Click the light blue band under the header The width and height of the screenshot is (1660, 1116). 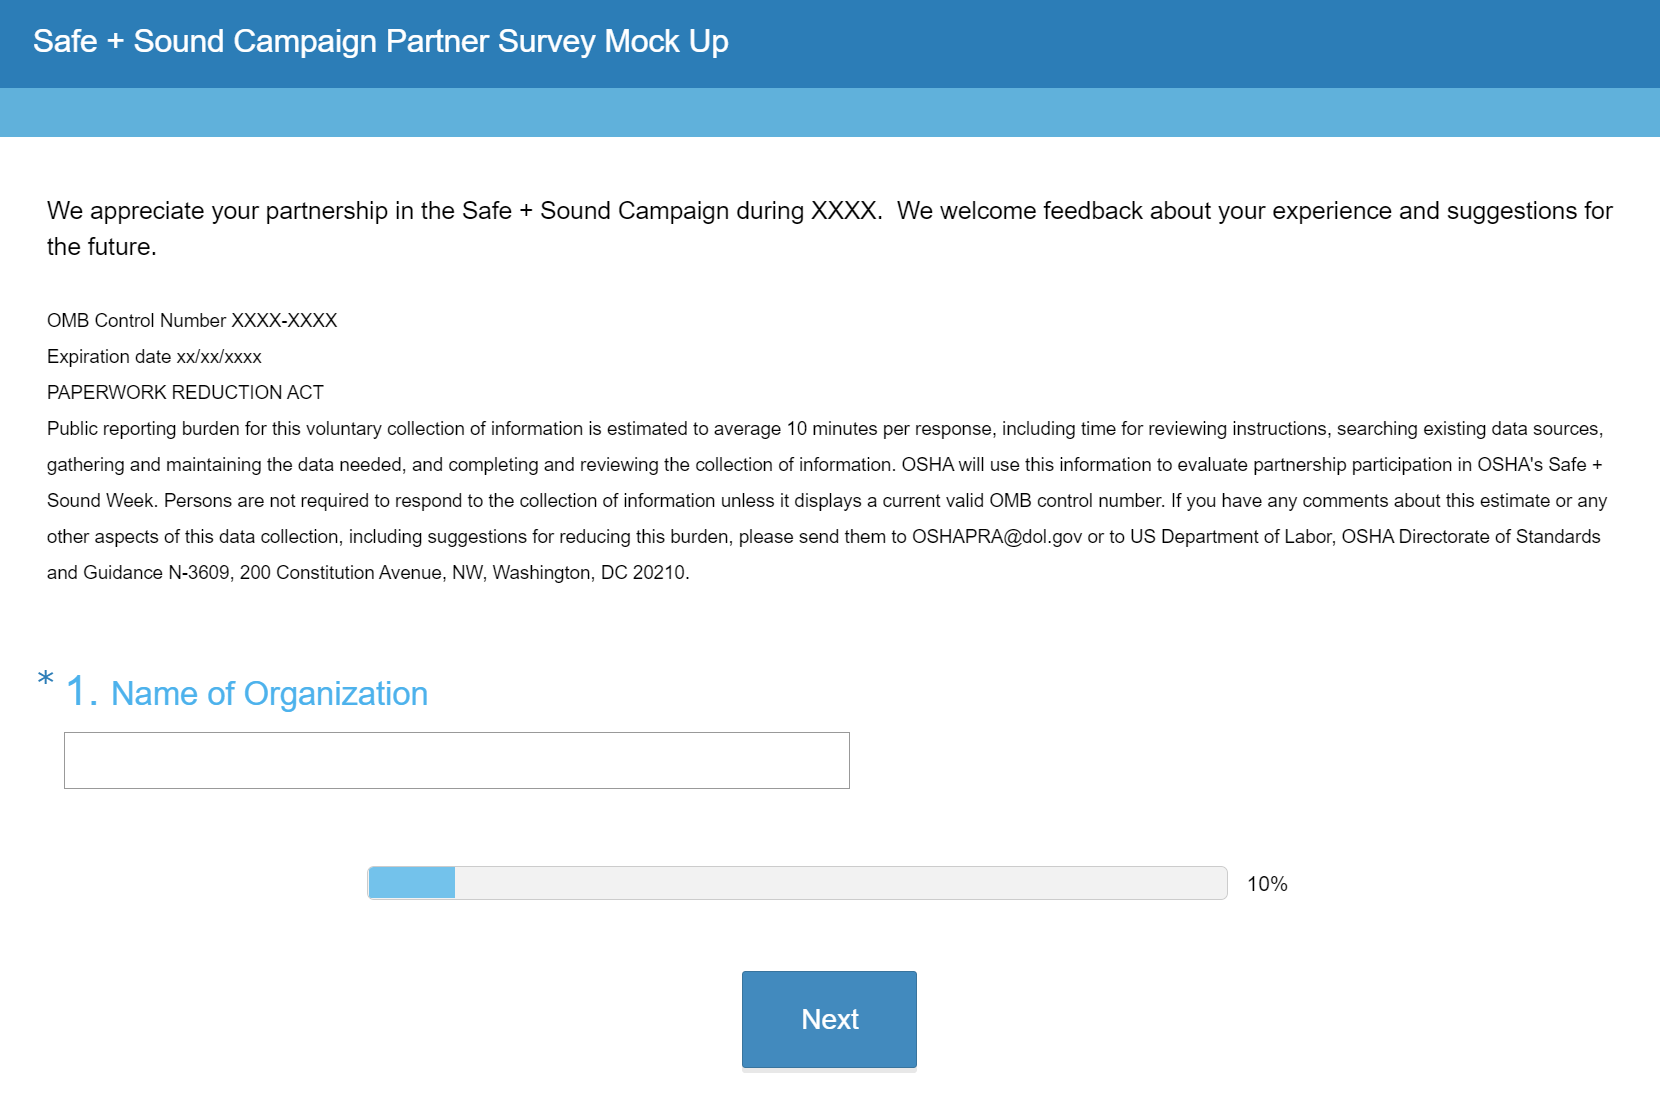click(830, 112)
